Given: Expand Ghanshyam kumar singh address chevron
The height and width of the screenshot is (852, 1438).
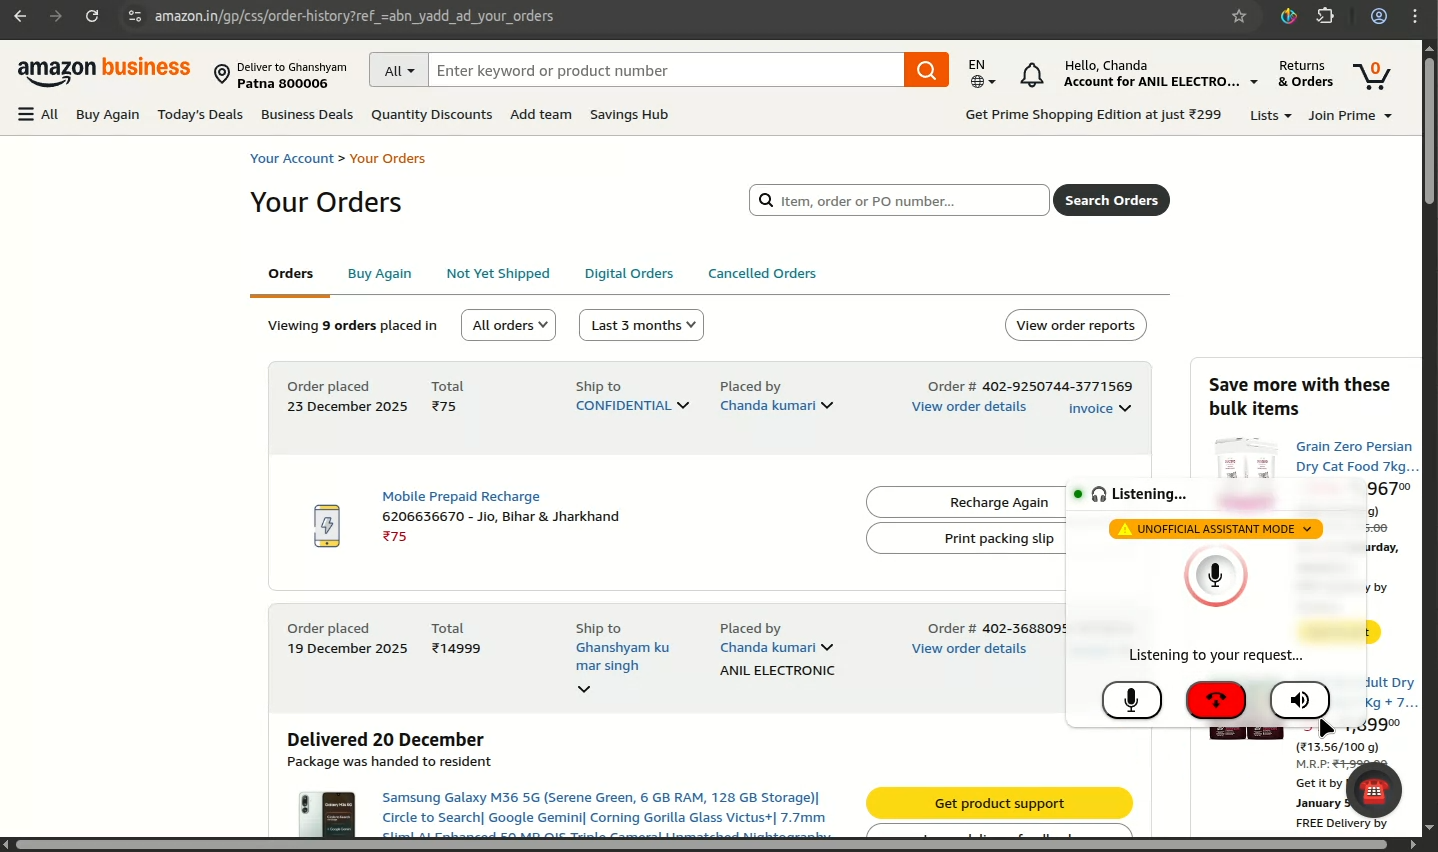Looking at the screenshot, I should 585,690.
